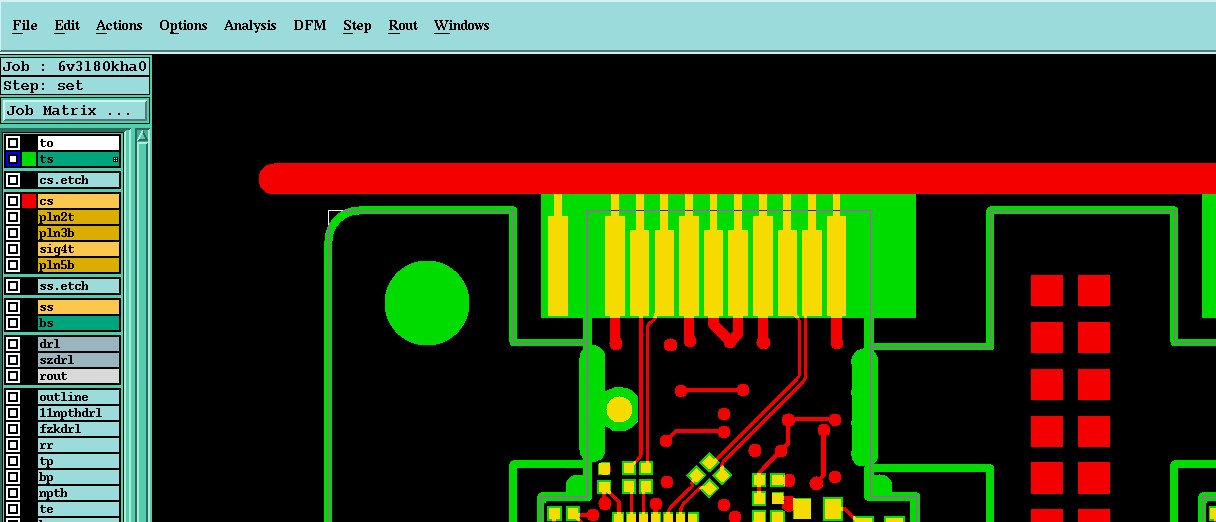Select the 'outline' layer name
Screen dimensions: 1216x522
click(x=79, y=397)
